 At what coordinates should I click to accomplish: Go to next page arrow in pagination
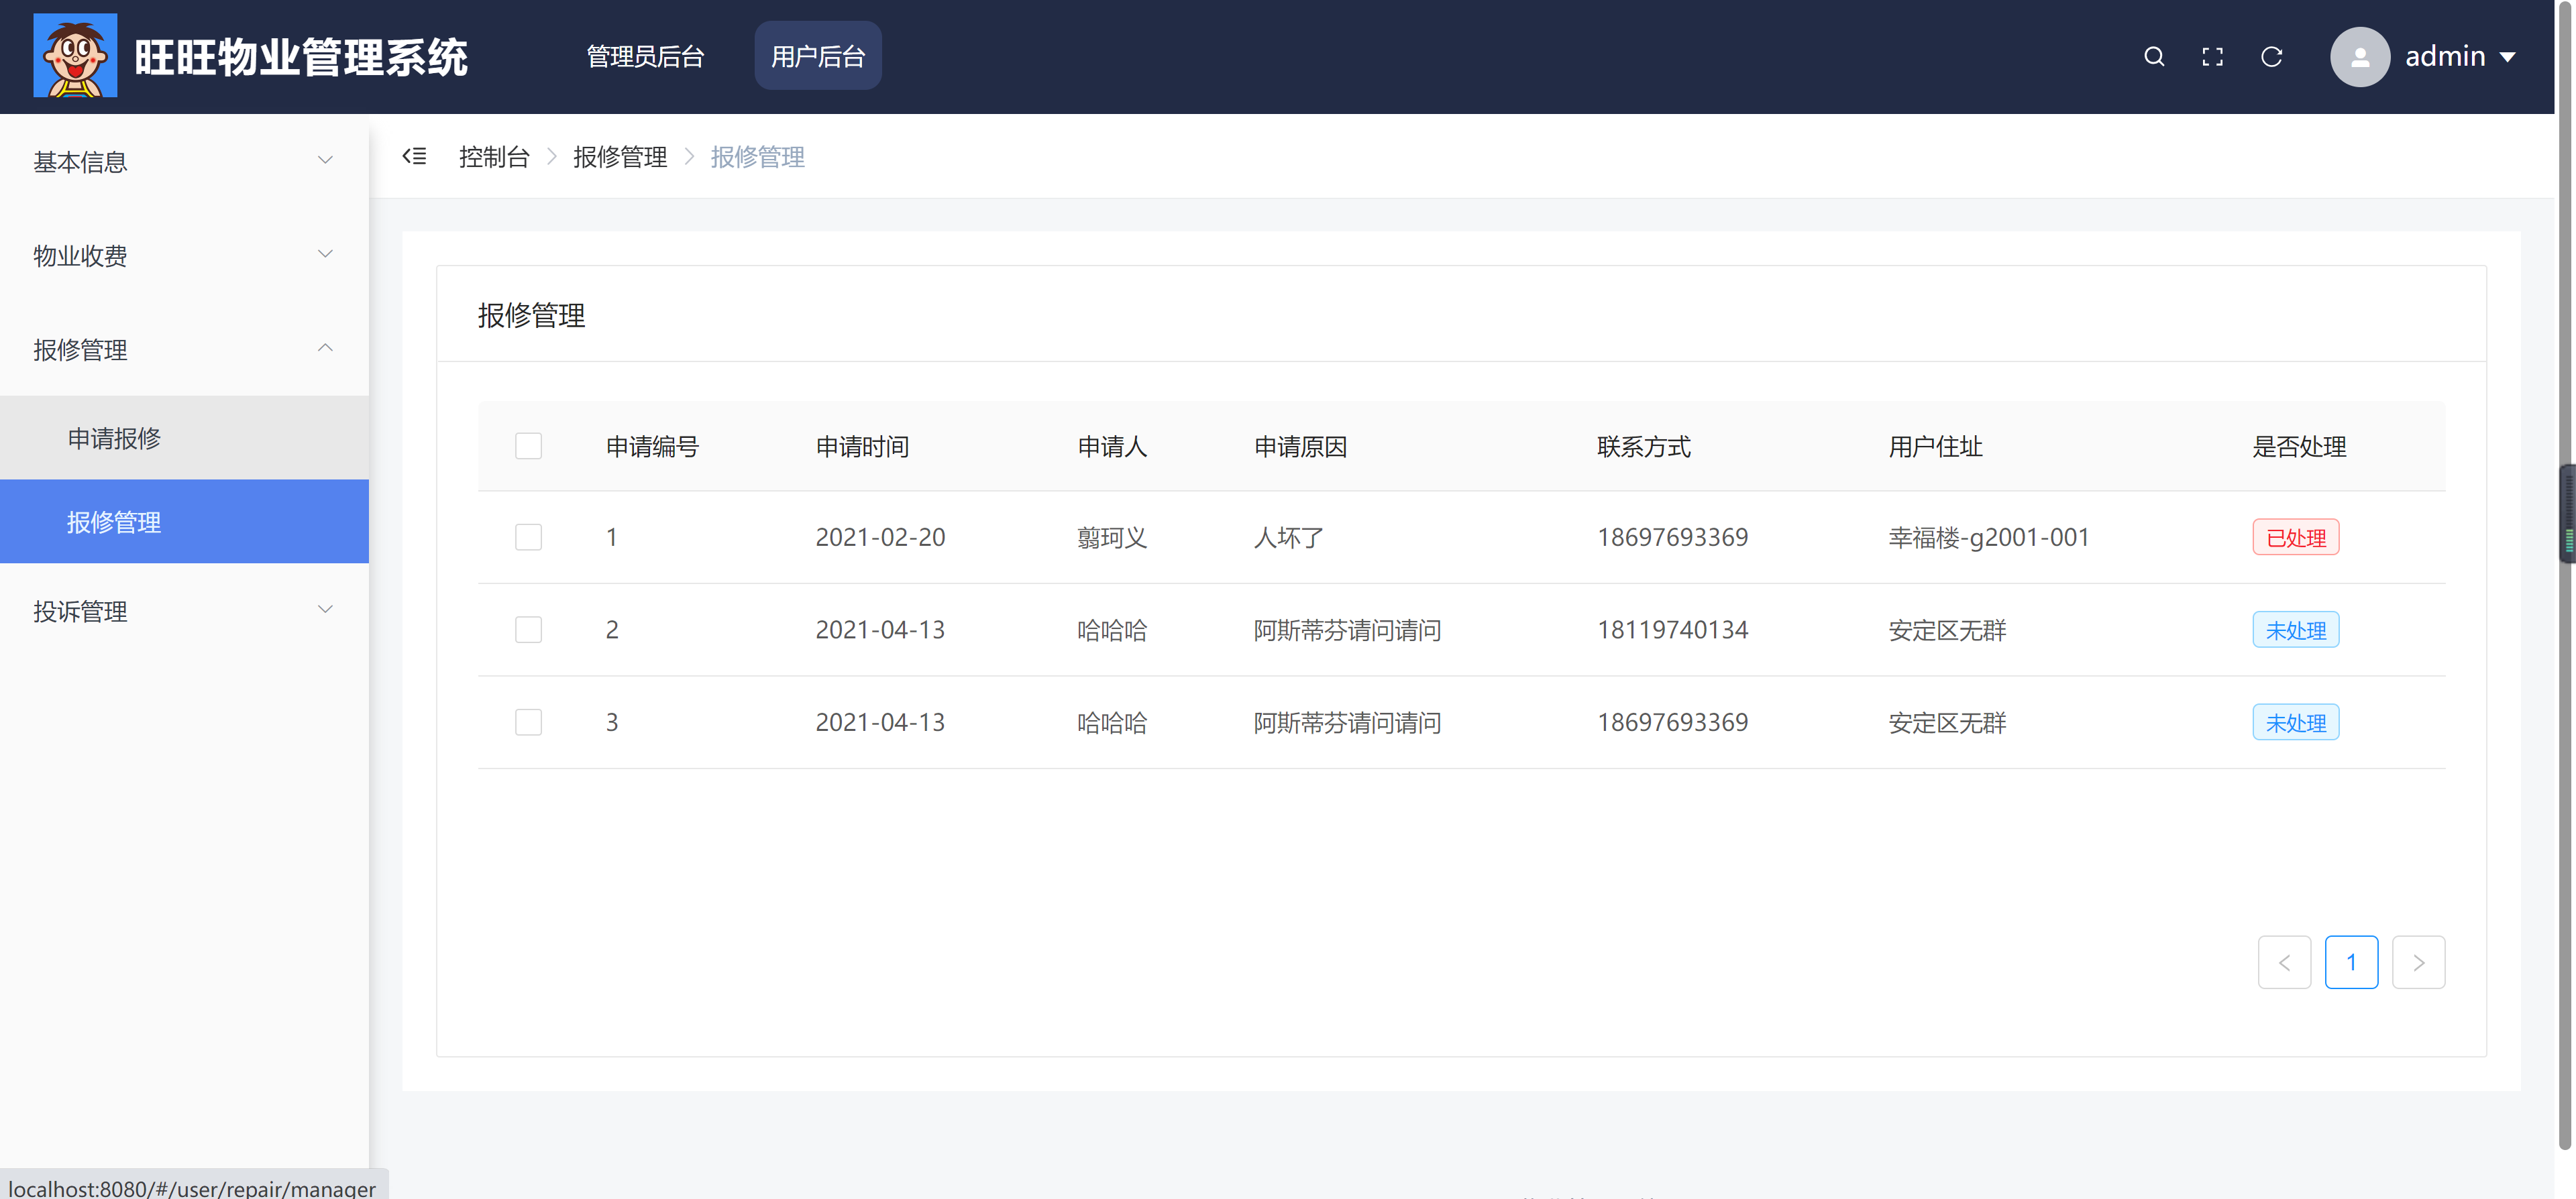[x=2418, y=962]
